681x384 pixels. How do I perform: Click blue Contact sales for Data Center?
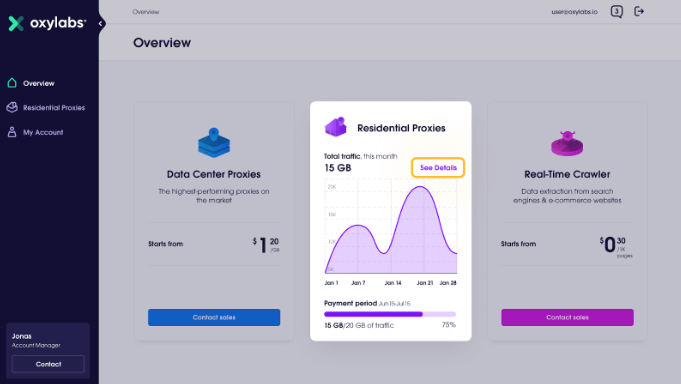tap(214, 318)
